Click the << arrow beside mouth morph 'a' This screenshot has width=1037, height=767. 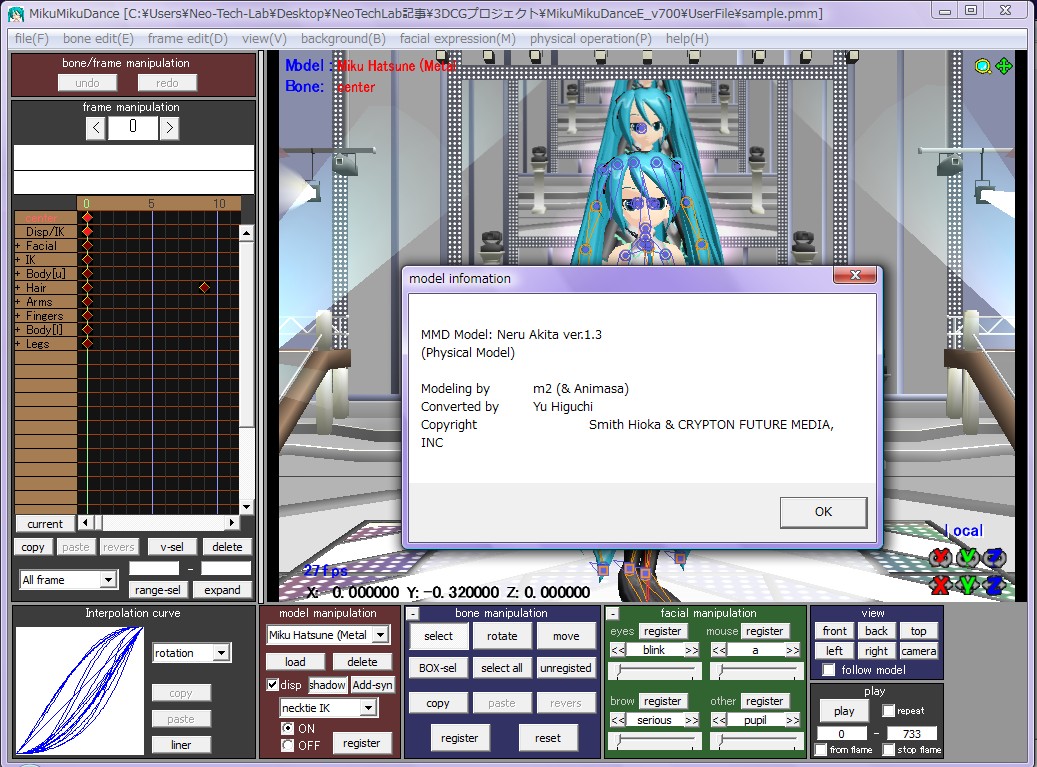pos(719,650)
